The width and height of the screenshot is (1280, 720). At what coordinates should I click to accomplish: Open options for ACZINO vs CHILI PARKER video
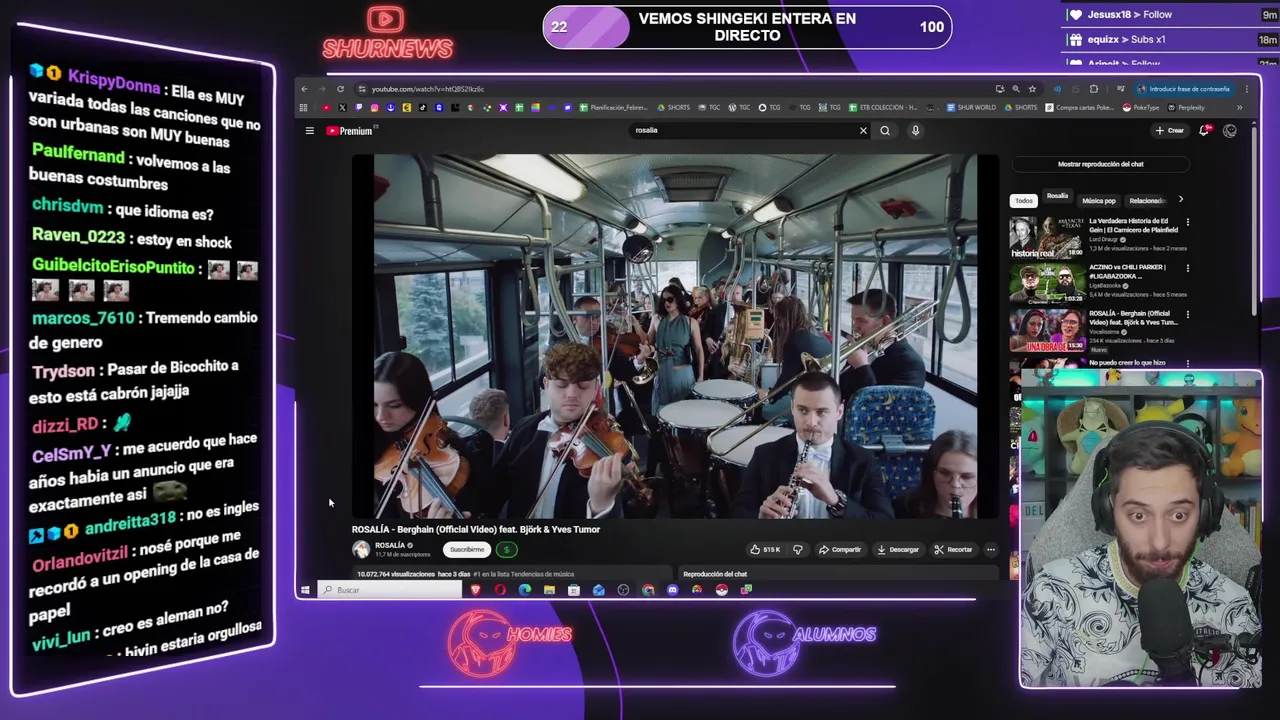coord(1187,268)
